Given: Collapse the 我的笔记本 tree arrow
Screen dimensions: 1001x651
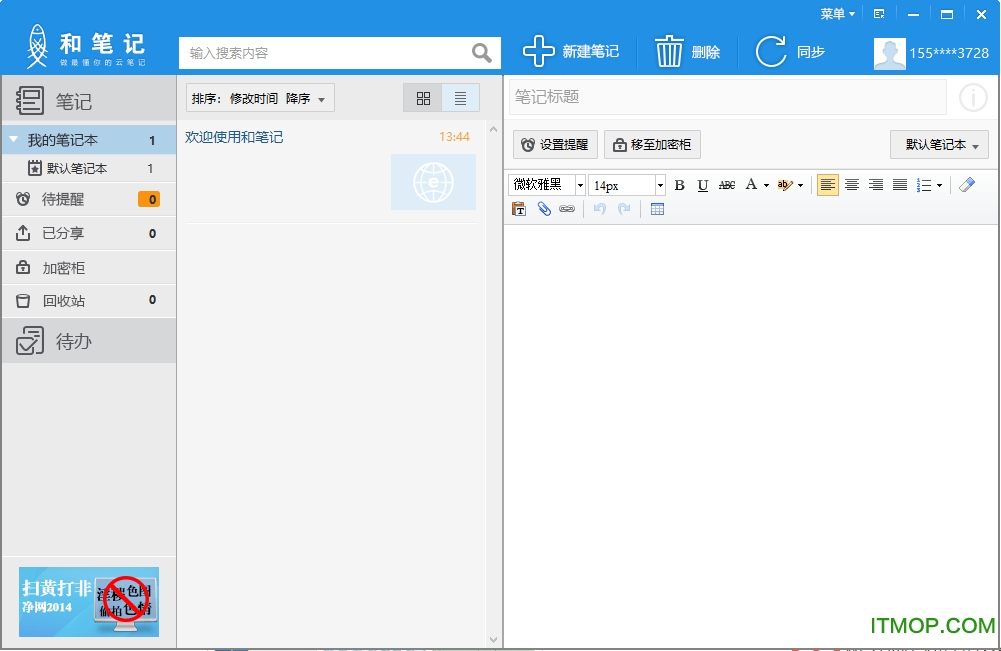Looking at the screenshot, I should [13, 139].
